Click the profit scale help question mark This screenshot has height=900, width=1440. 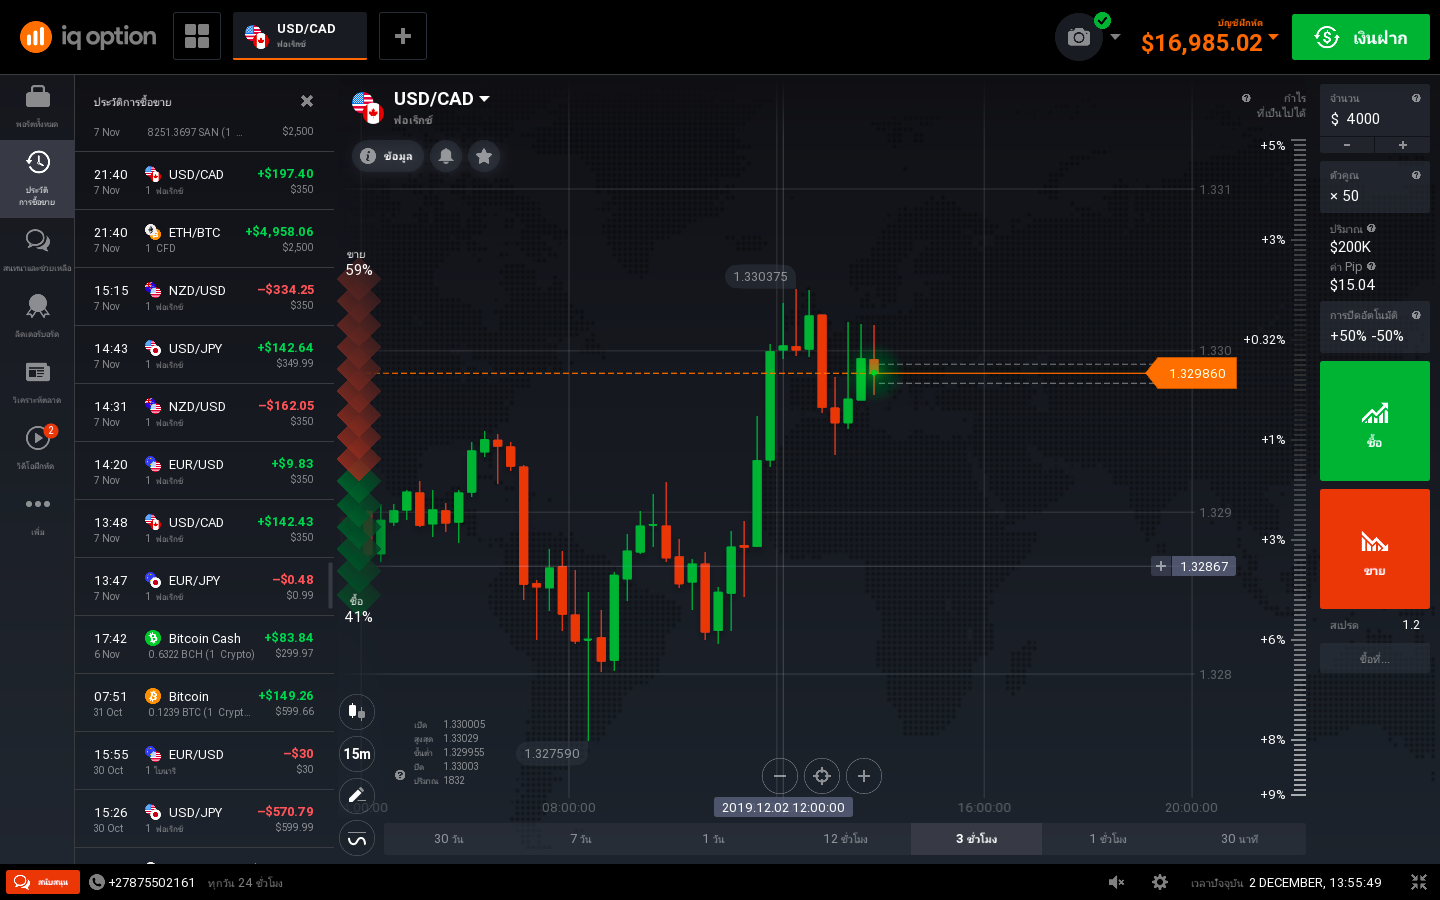coord(1246,98)
